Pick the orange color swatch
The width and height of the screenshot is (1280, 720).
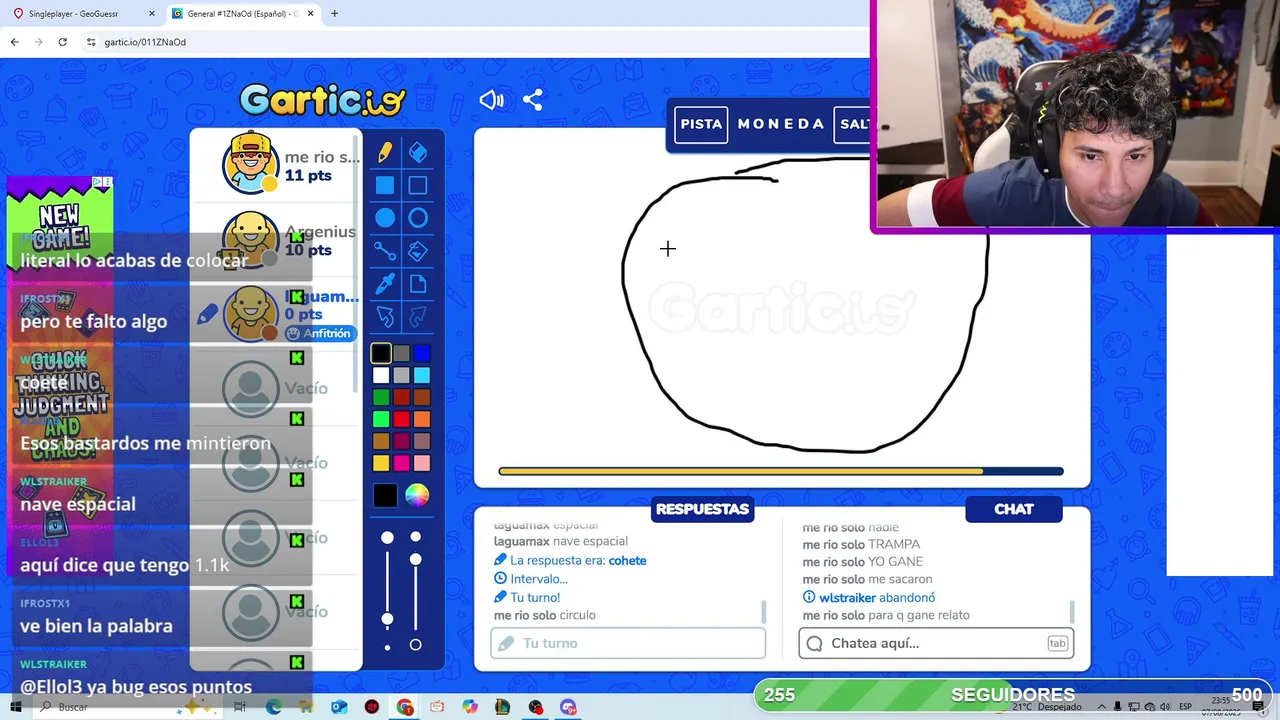[x=422, y=419]
